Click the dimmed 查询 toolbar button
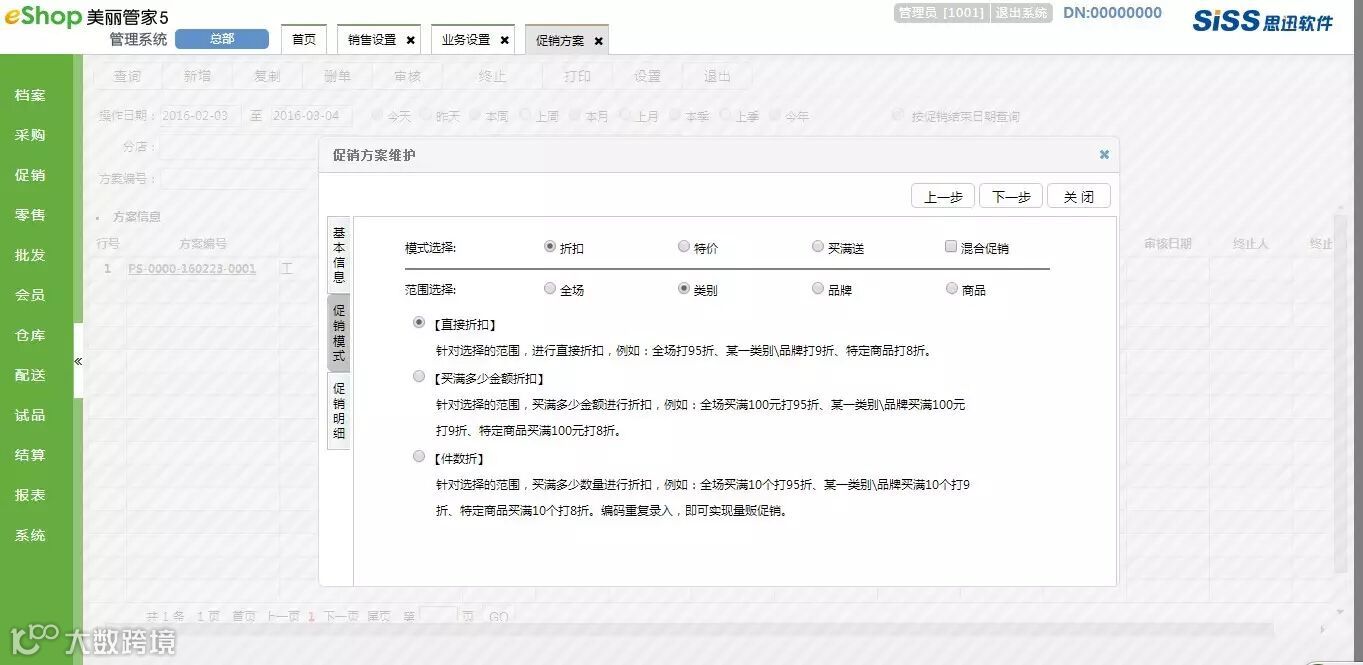This screenshot has width=1363, height=665. pos(127,76)
